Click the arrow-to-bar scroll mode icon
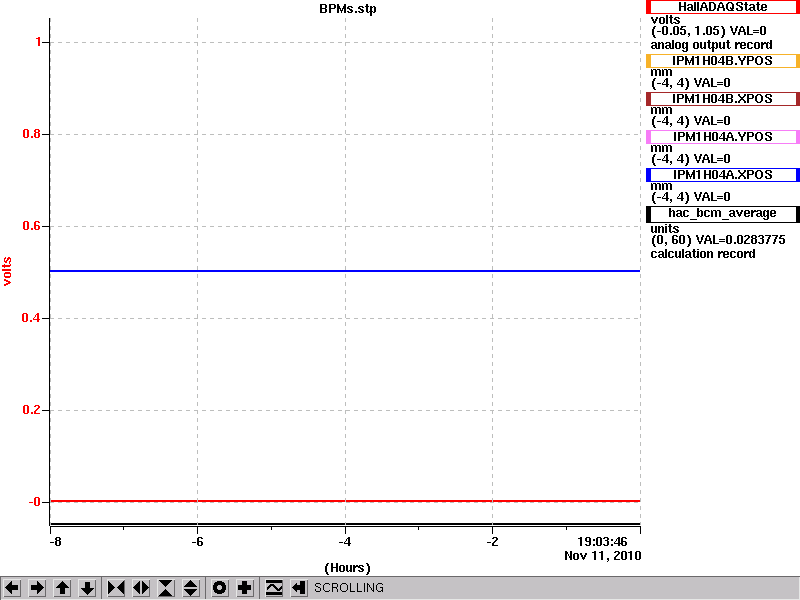This screenshot has width=800, height=600. tap(299, 588)
